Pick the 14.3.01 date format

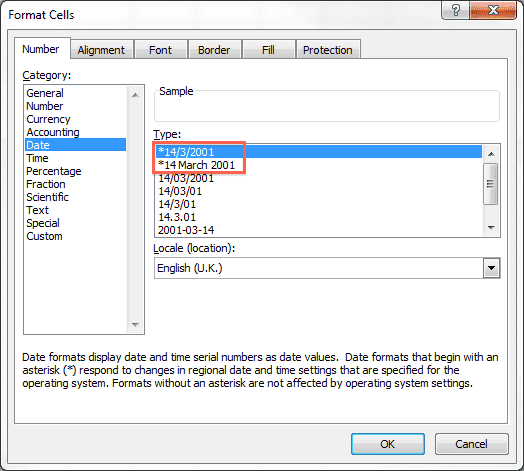click(319, 217)
